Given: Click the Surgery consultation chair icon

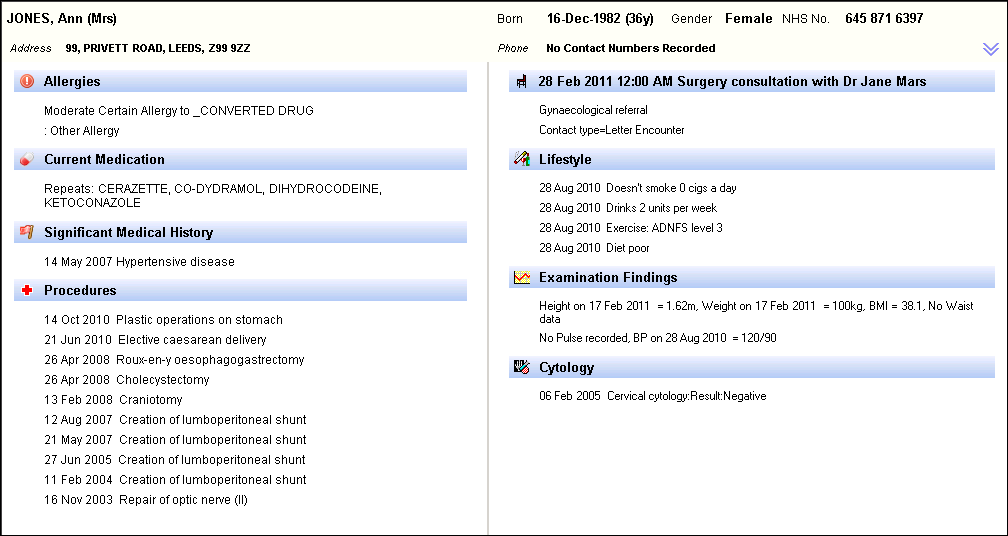Looking at the screenshot, I should click(521, 82).
